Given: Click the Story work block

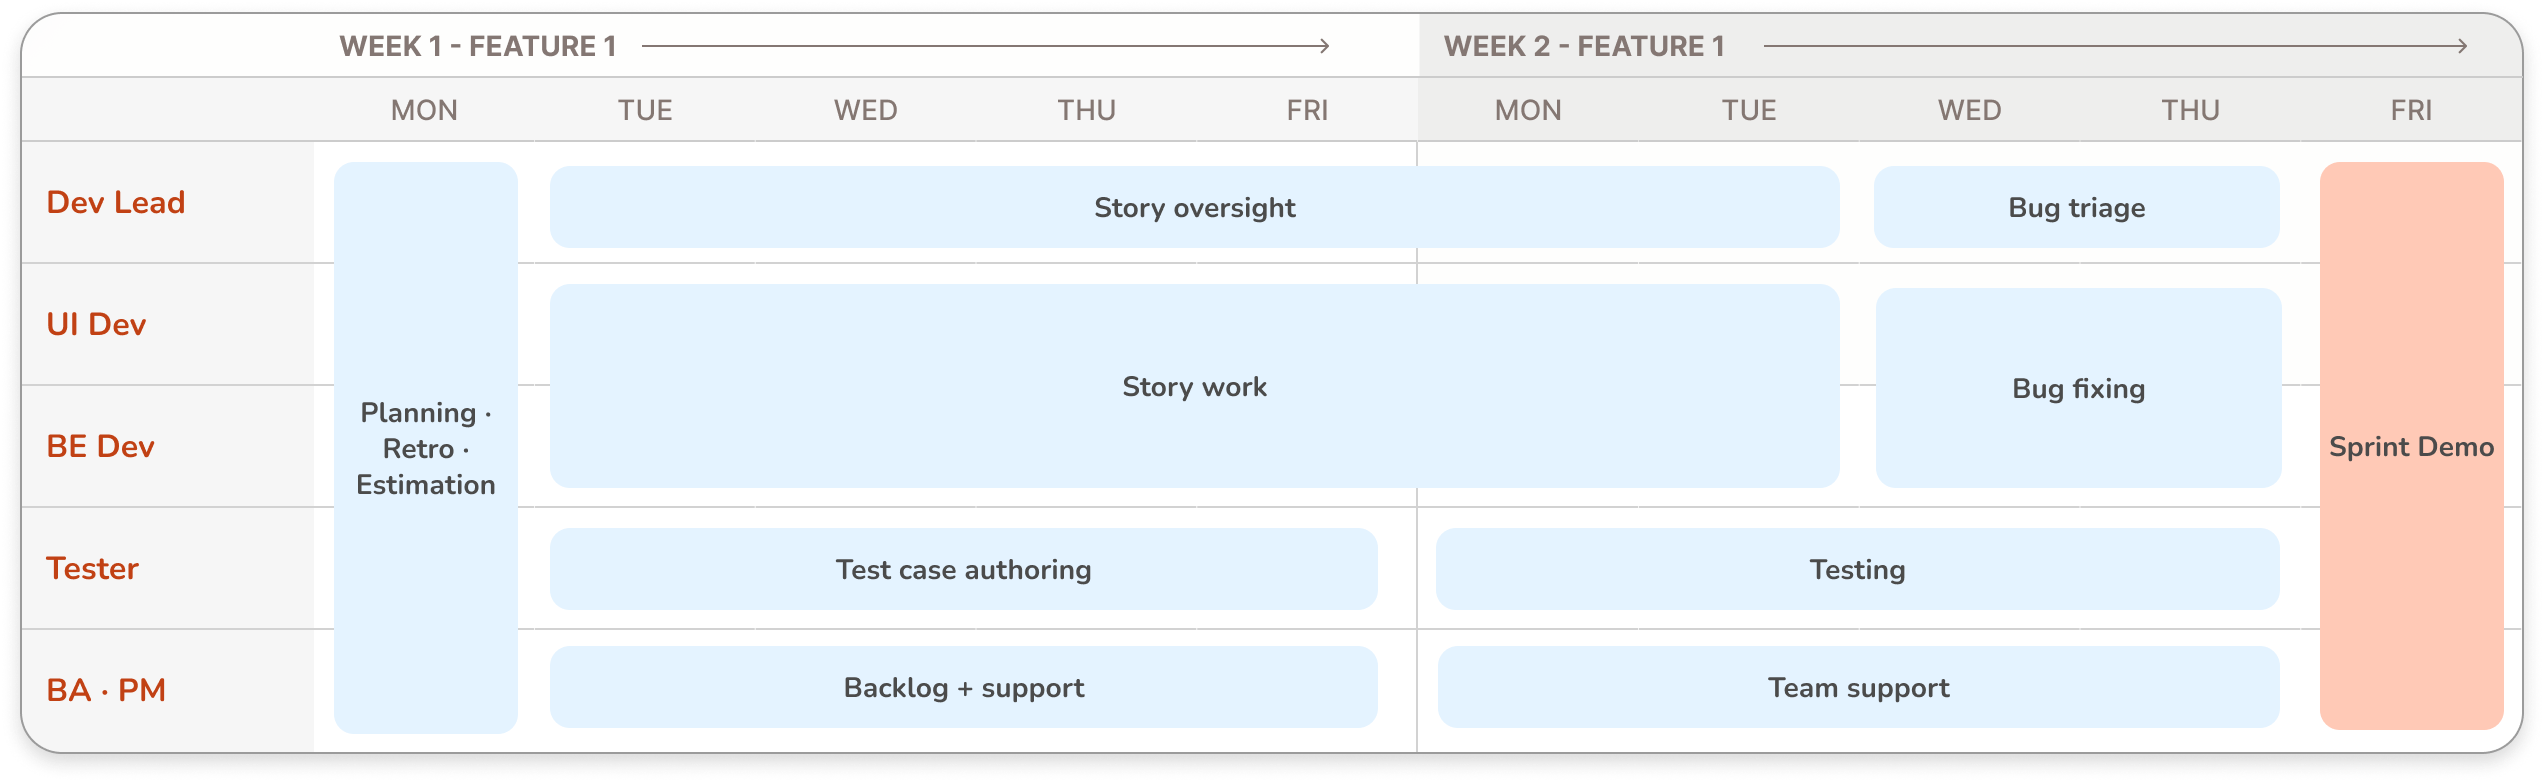Looking at the screenshot, I should tap(1194, 386).
